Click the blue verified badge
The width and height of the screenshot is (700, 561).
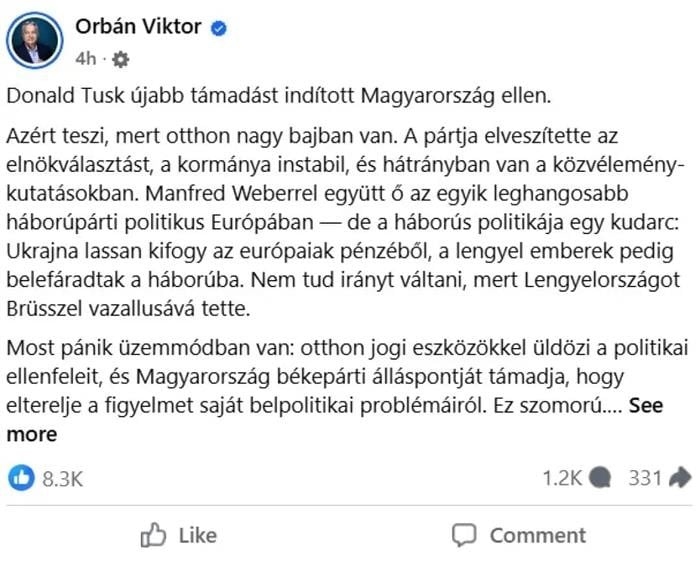tap(219, 29)
